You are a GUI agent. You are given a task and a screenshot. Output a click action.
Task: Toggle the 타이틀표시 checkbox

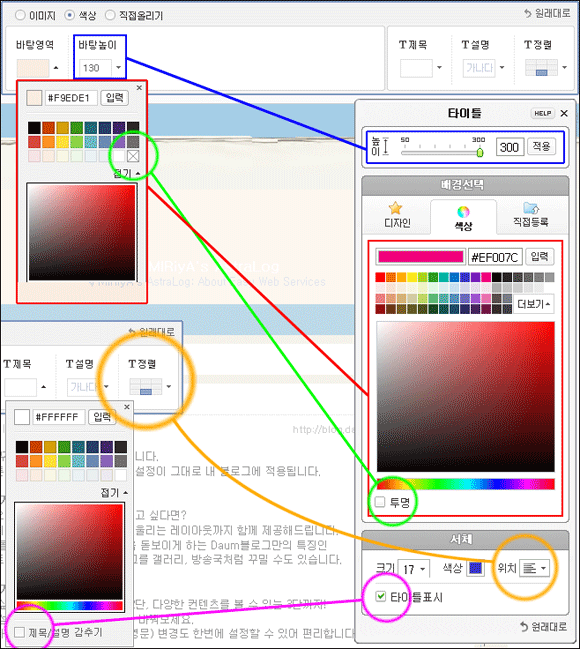point(380,596)
